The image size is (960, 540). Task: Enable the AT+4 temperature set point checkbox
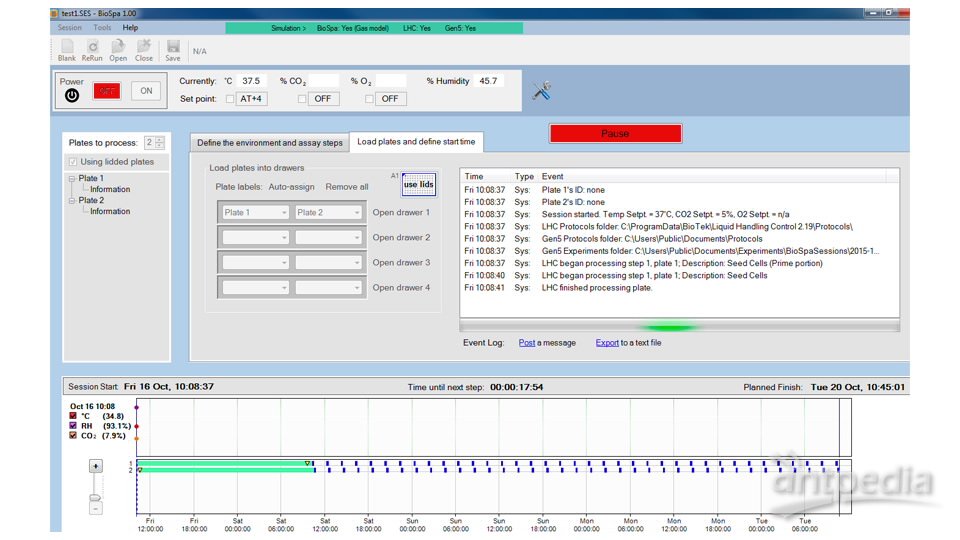231,99
